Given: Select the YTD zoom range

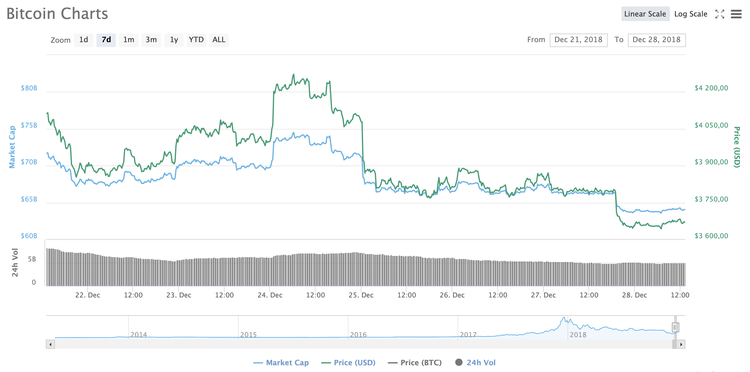Looking at the screenshot, I should tap(196, 40).
